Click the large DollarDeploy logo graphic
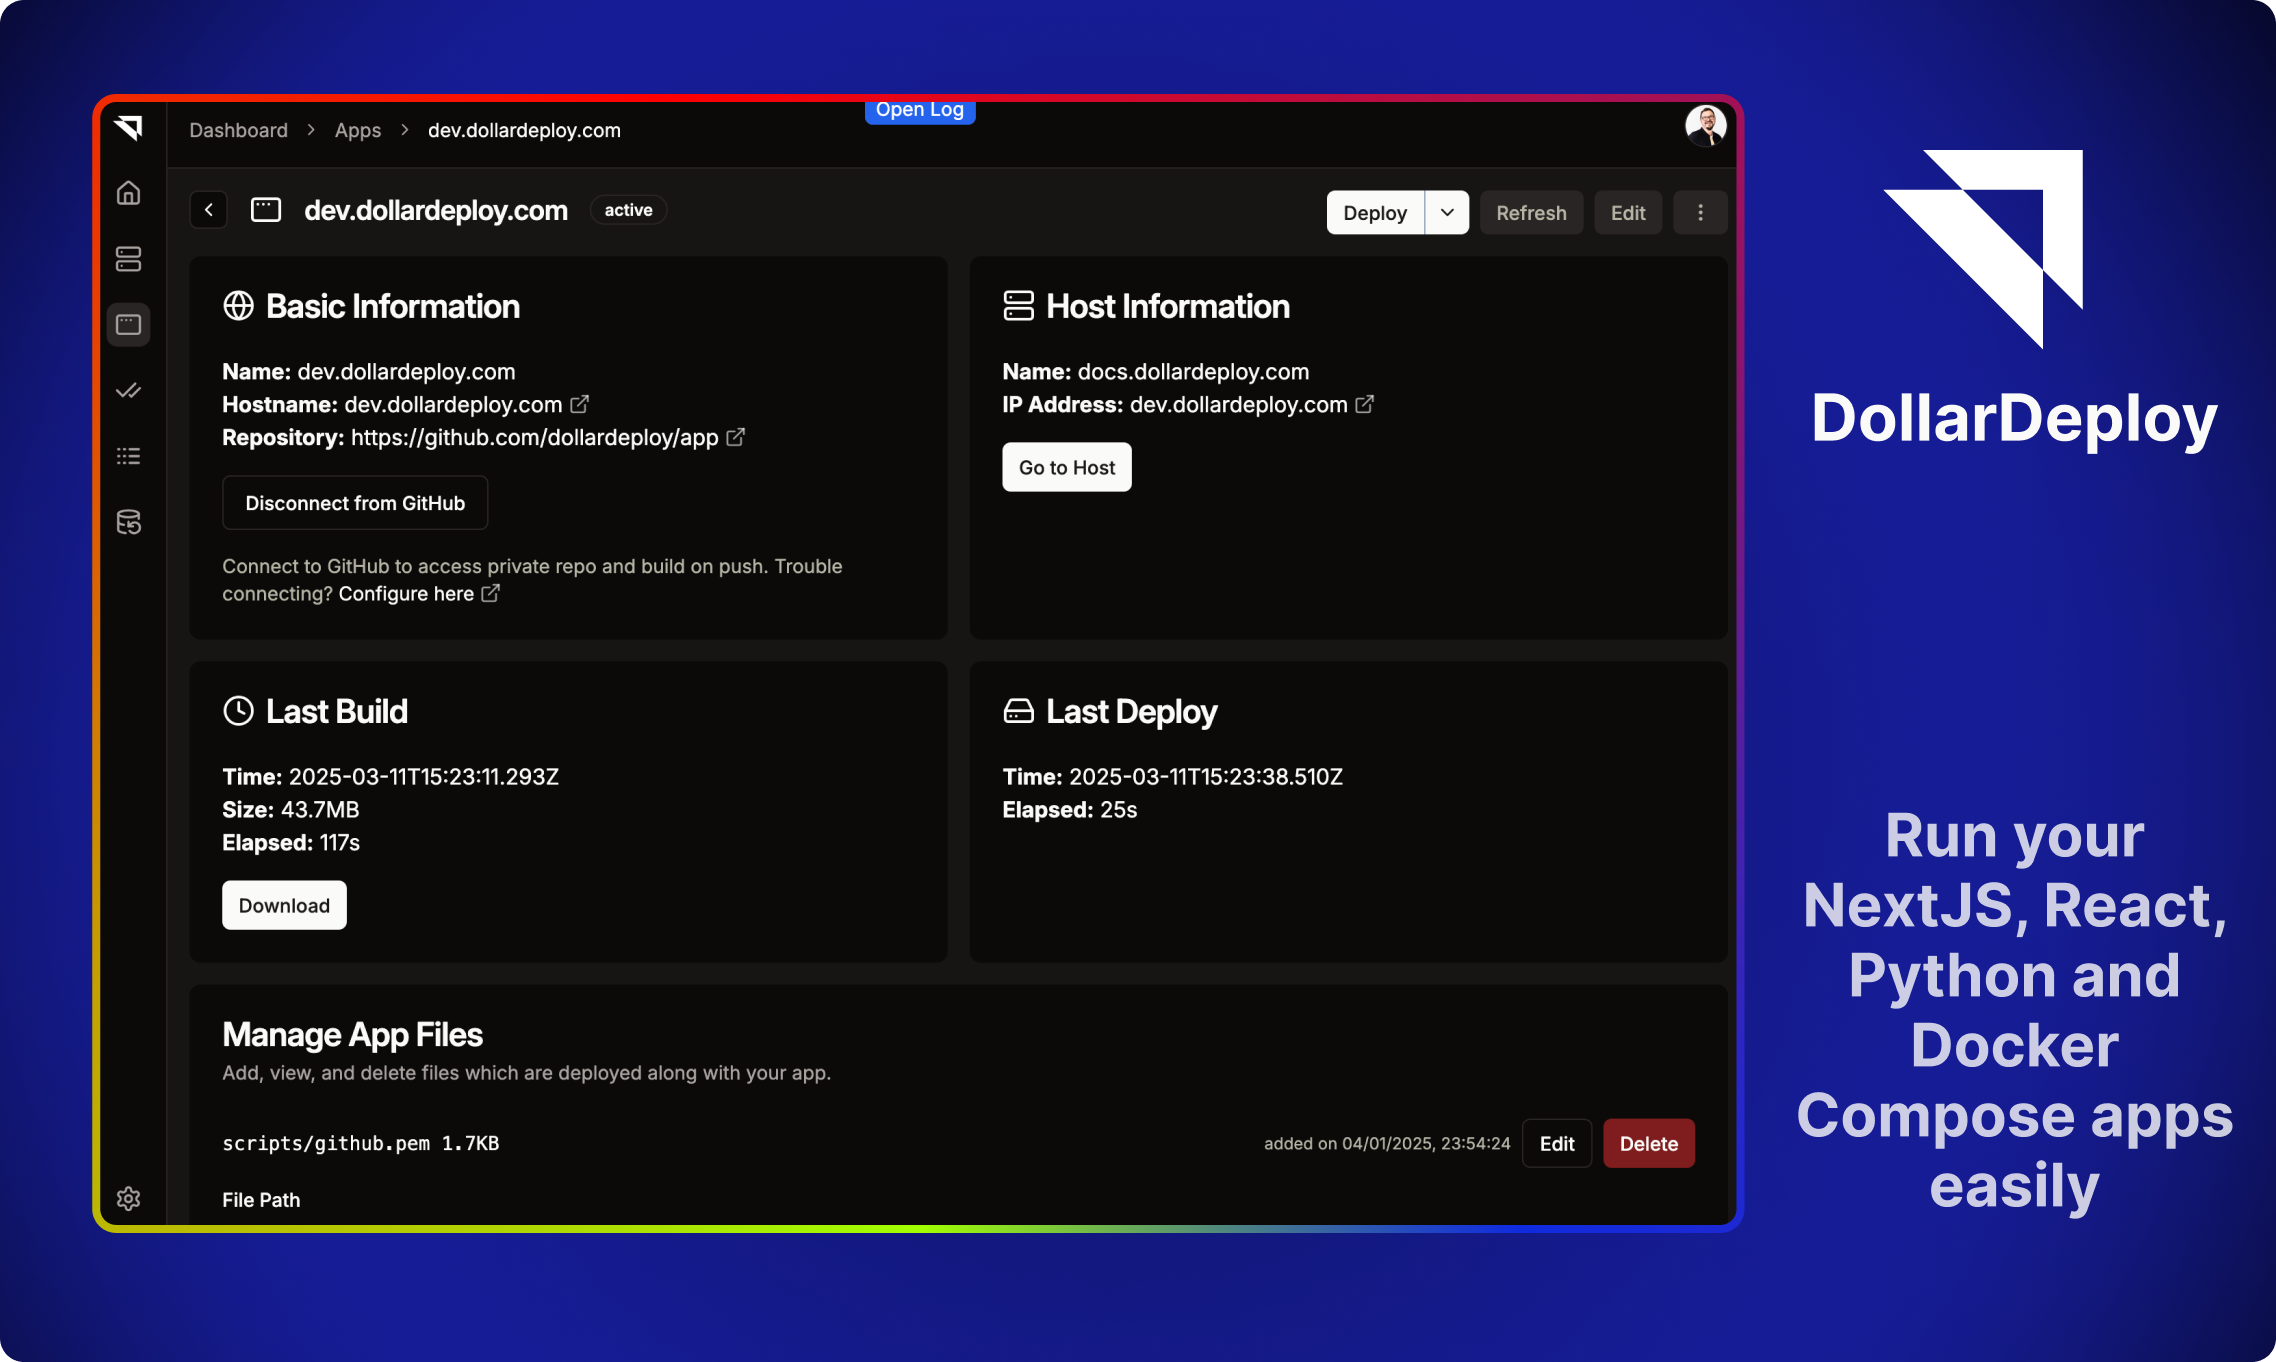The height and width of the screenshot is (1362, 2276). pyautogui.click(x=1983, y=249)
